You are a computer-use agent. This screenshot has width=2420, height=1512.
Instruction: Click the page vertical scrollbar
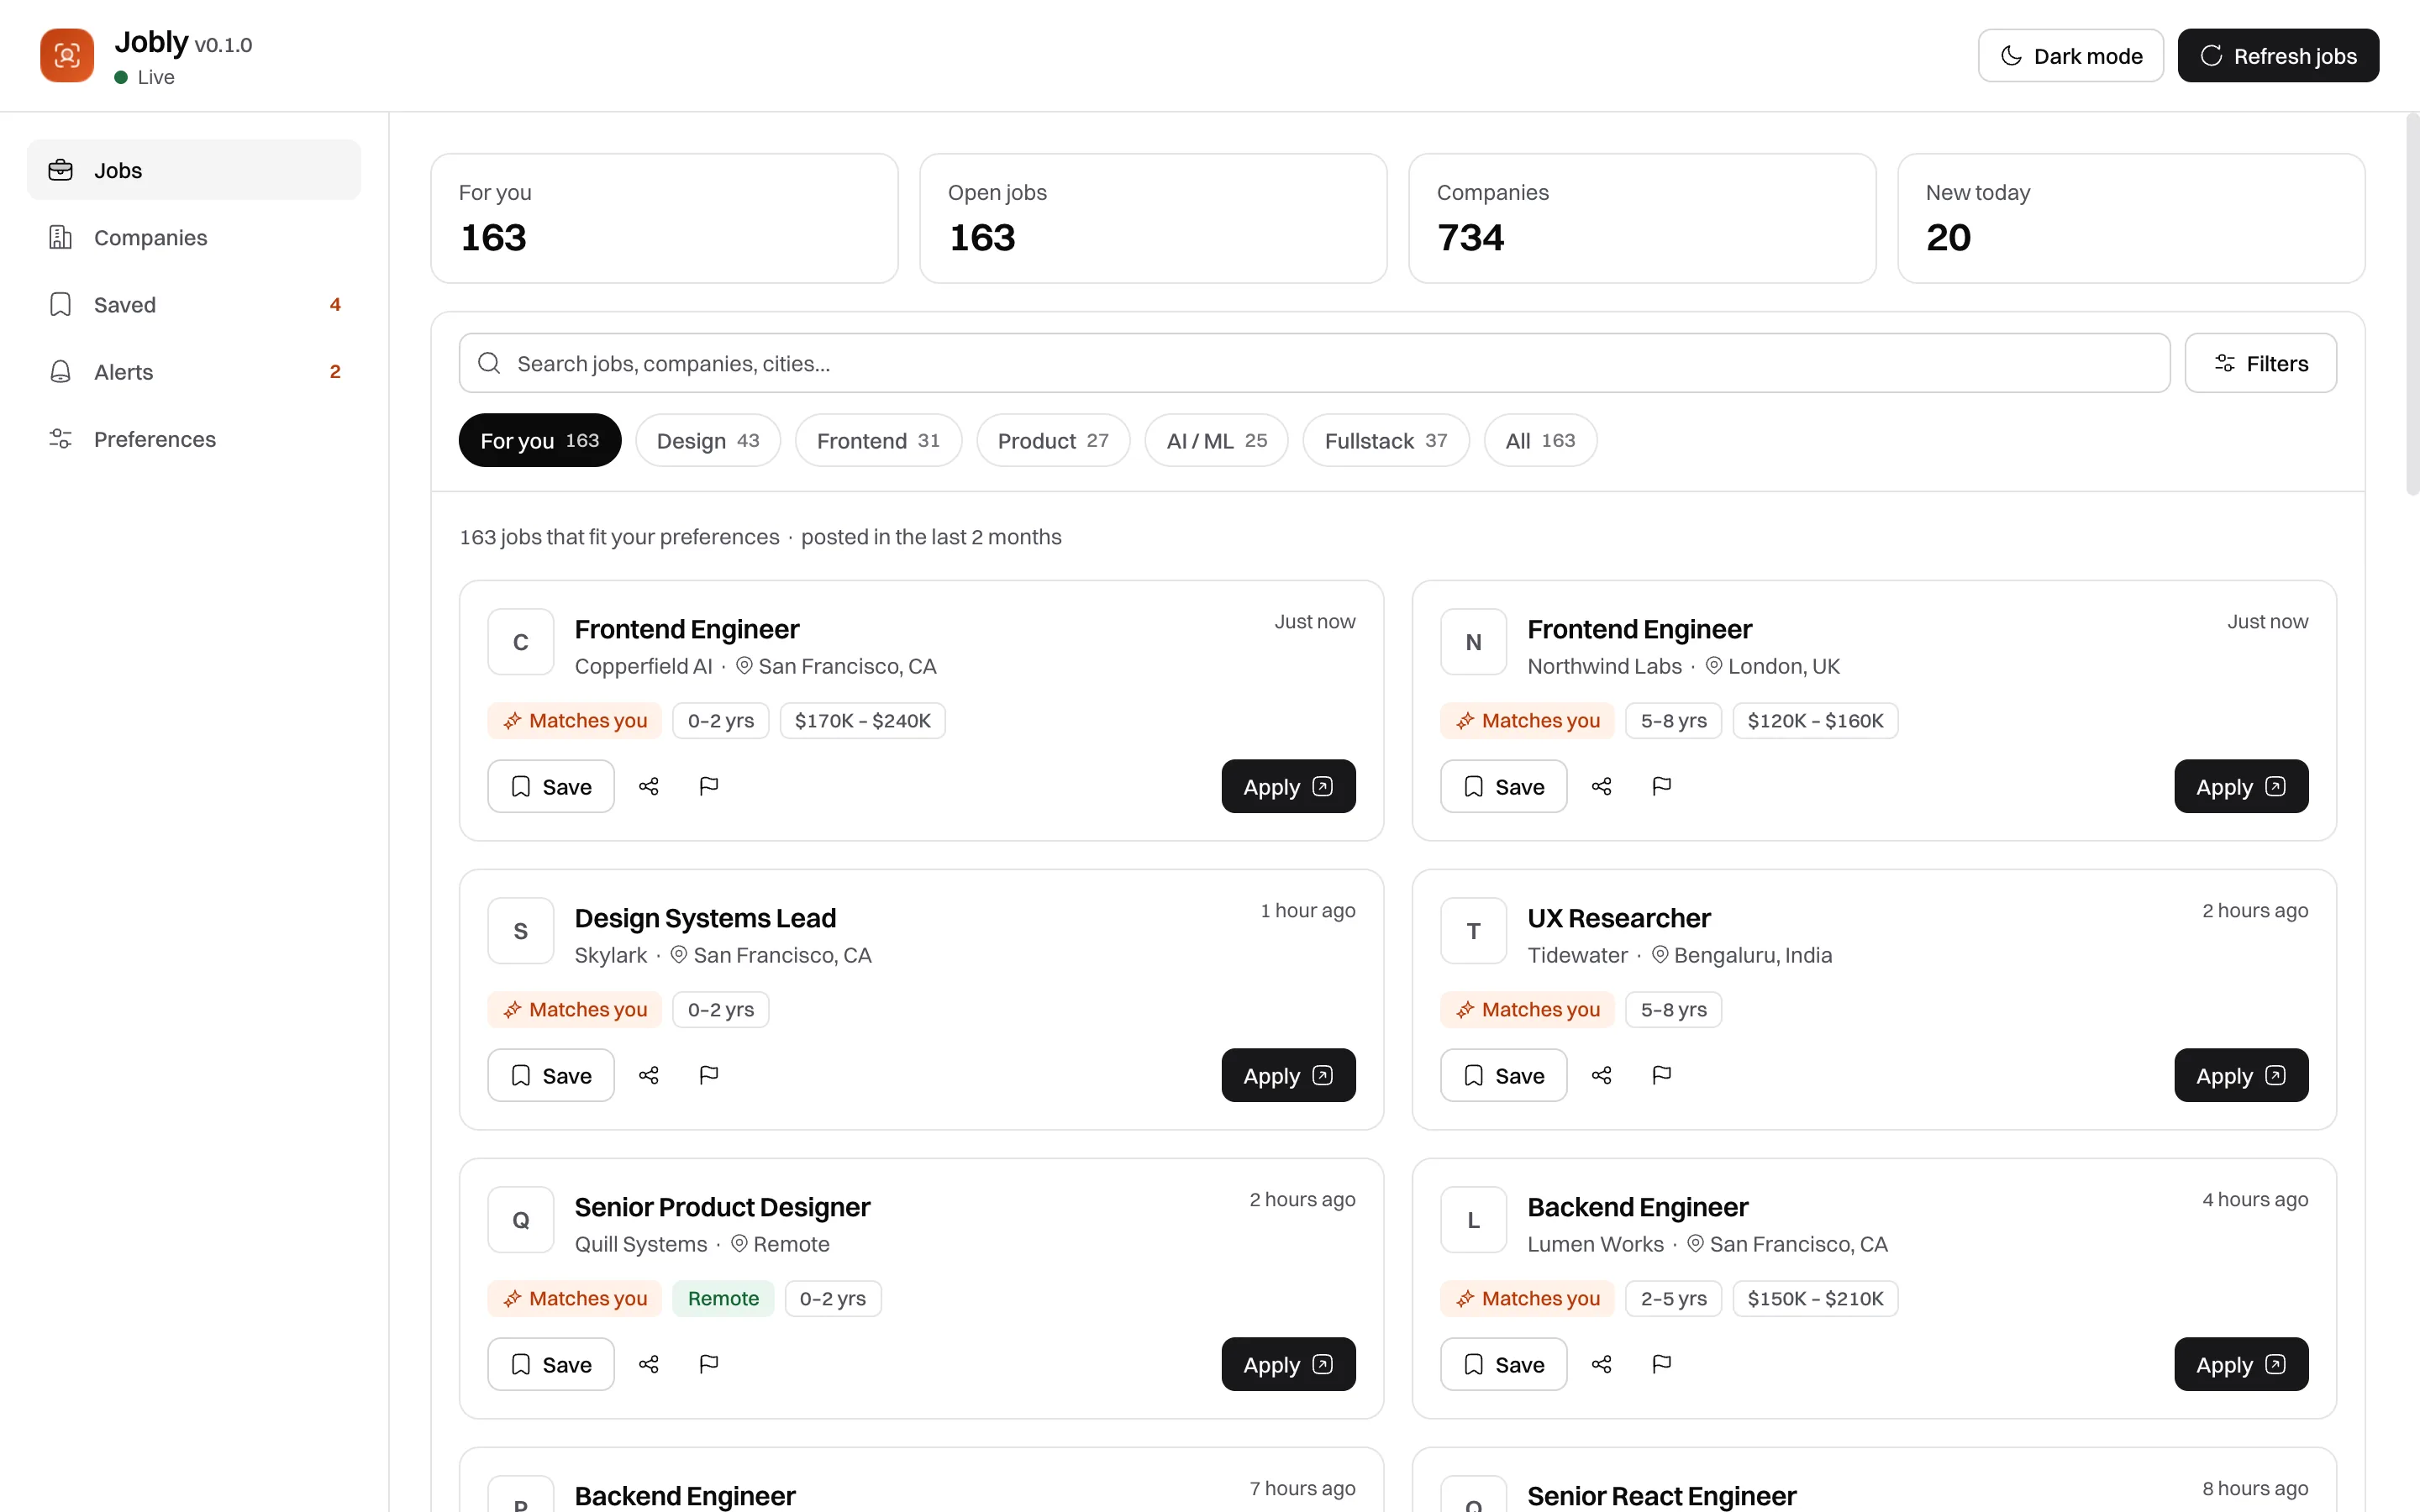point(2412,304)
